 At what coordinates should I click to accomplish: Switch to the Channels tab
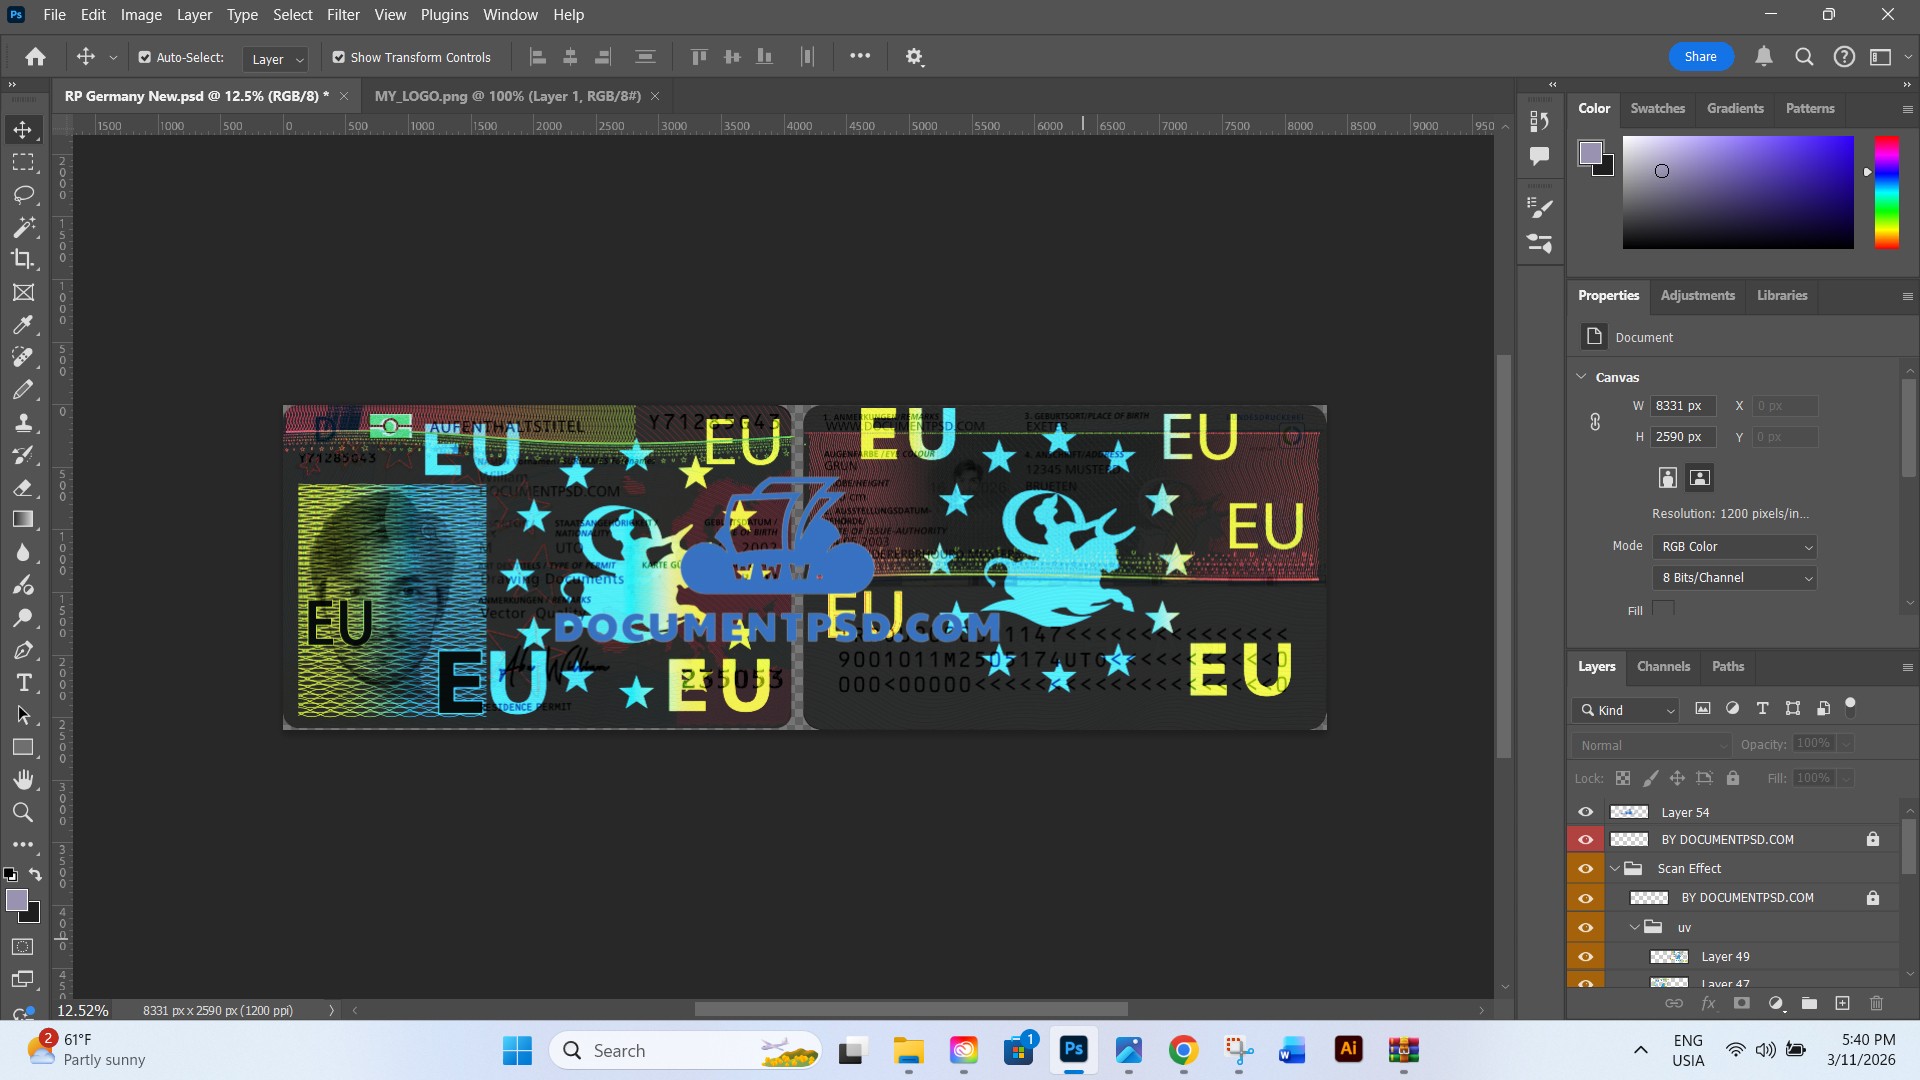(x=1663, y=667)
